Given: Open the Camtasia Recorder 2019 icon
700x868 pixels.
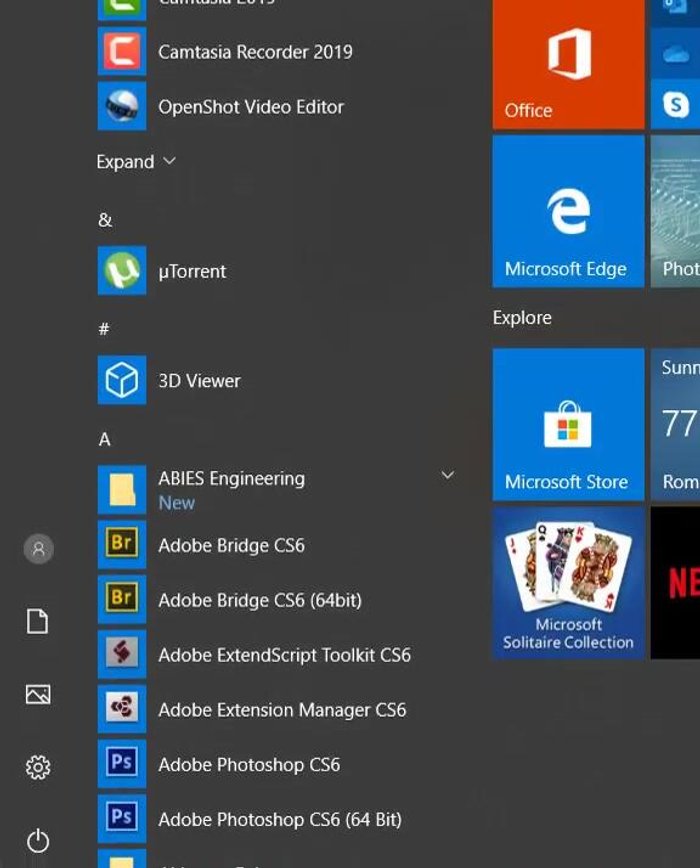Looking at the screenshot, I should (122, 52).
